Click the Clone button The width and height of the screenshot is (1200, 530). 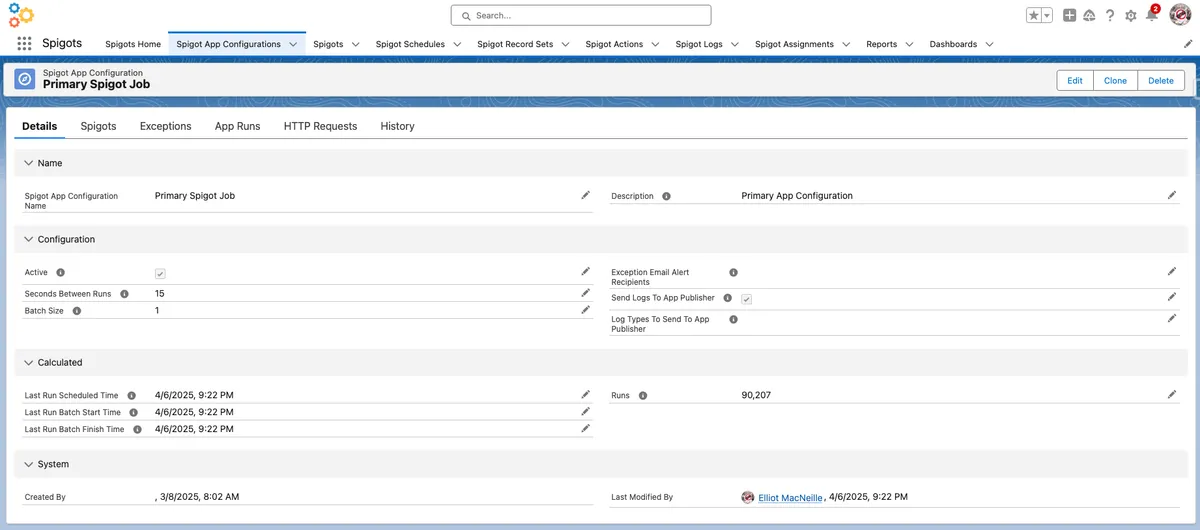[1115, 80]
